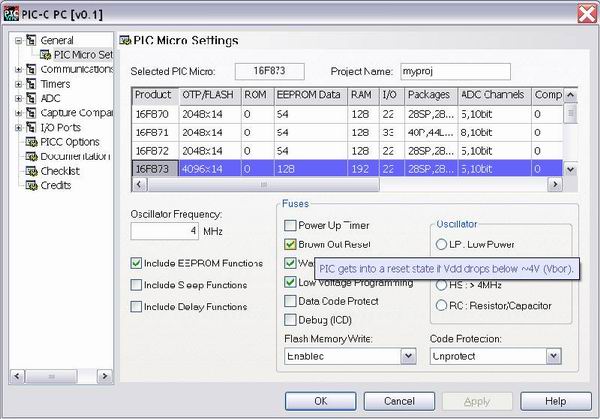Click the Help button
This screenshot has width=600, height=419.
pos(556,401)
